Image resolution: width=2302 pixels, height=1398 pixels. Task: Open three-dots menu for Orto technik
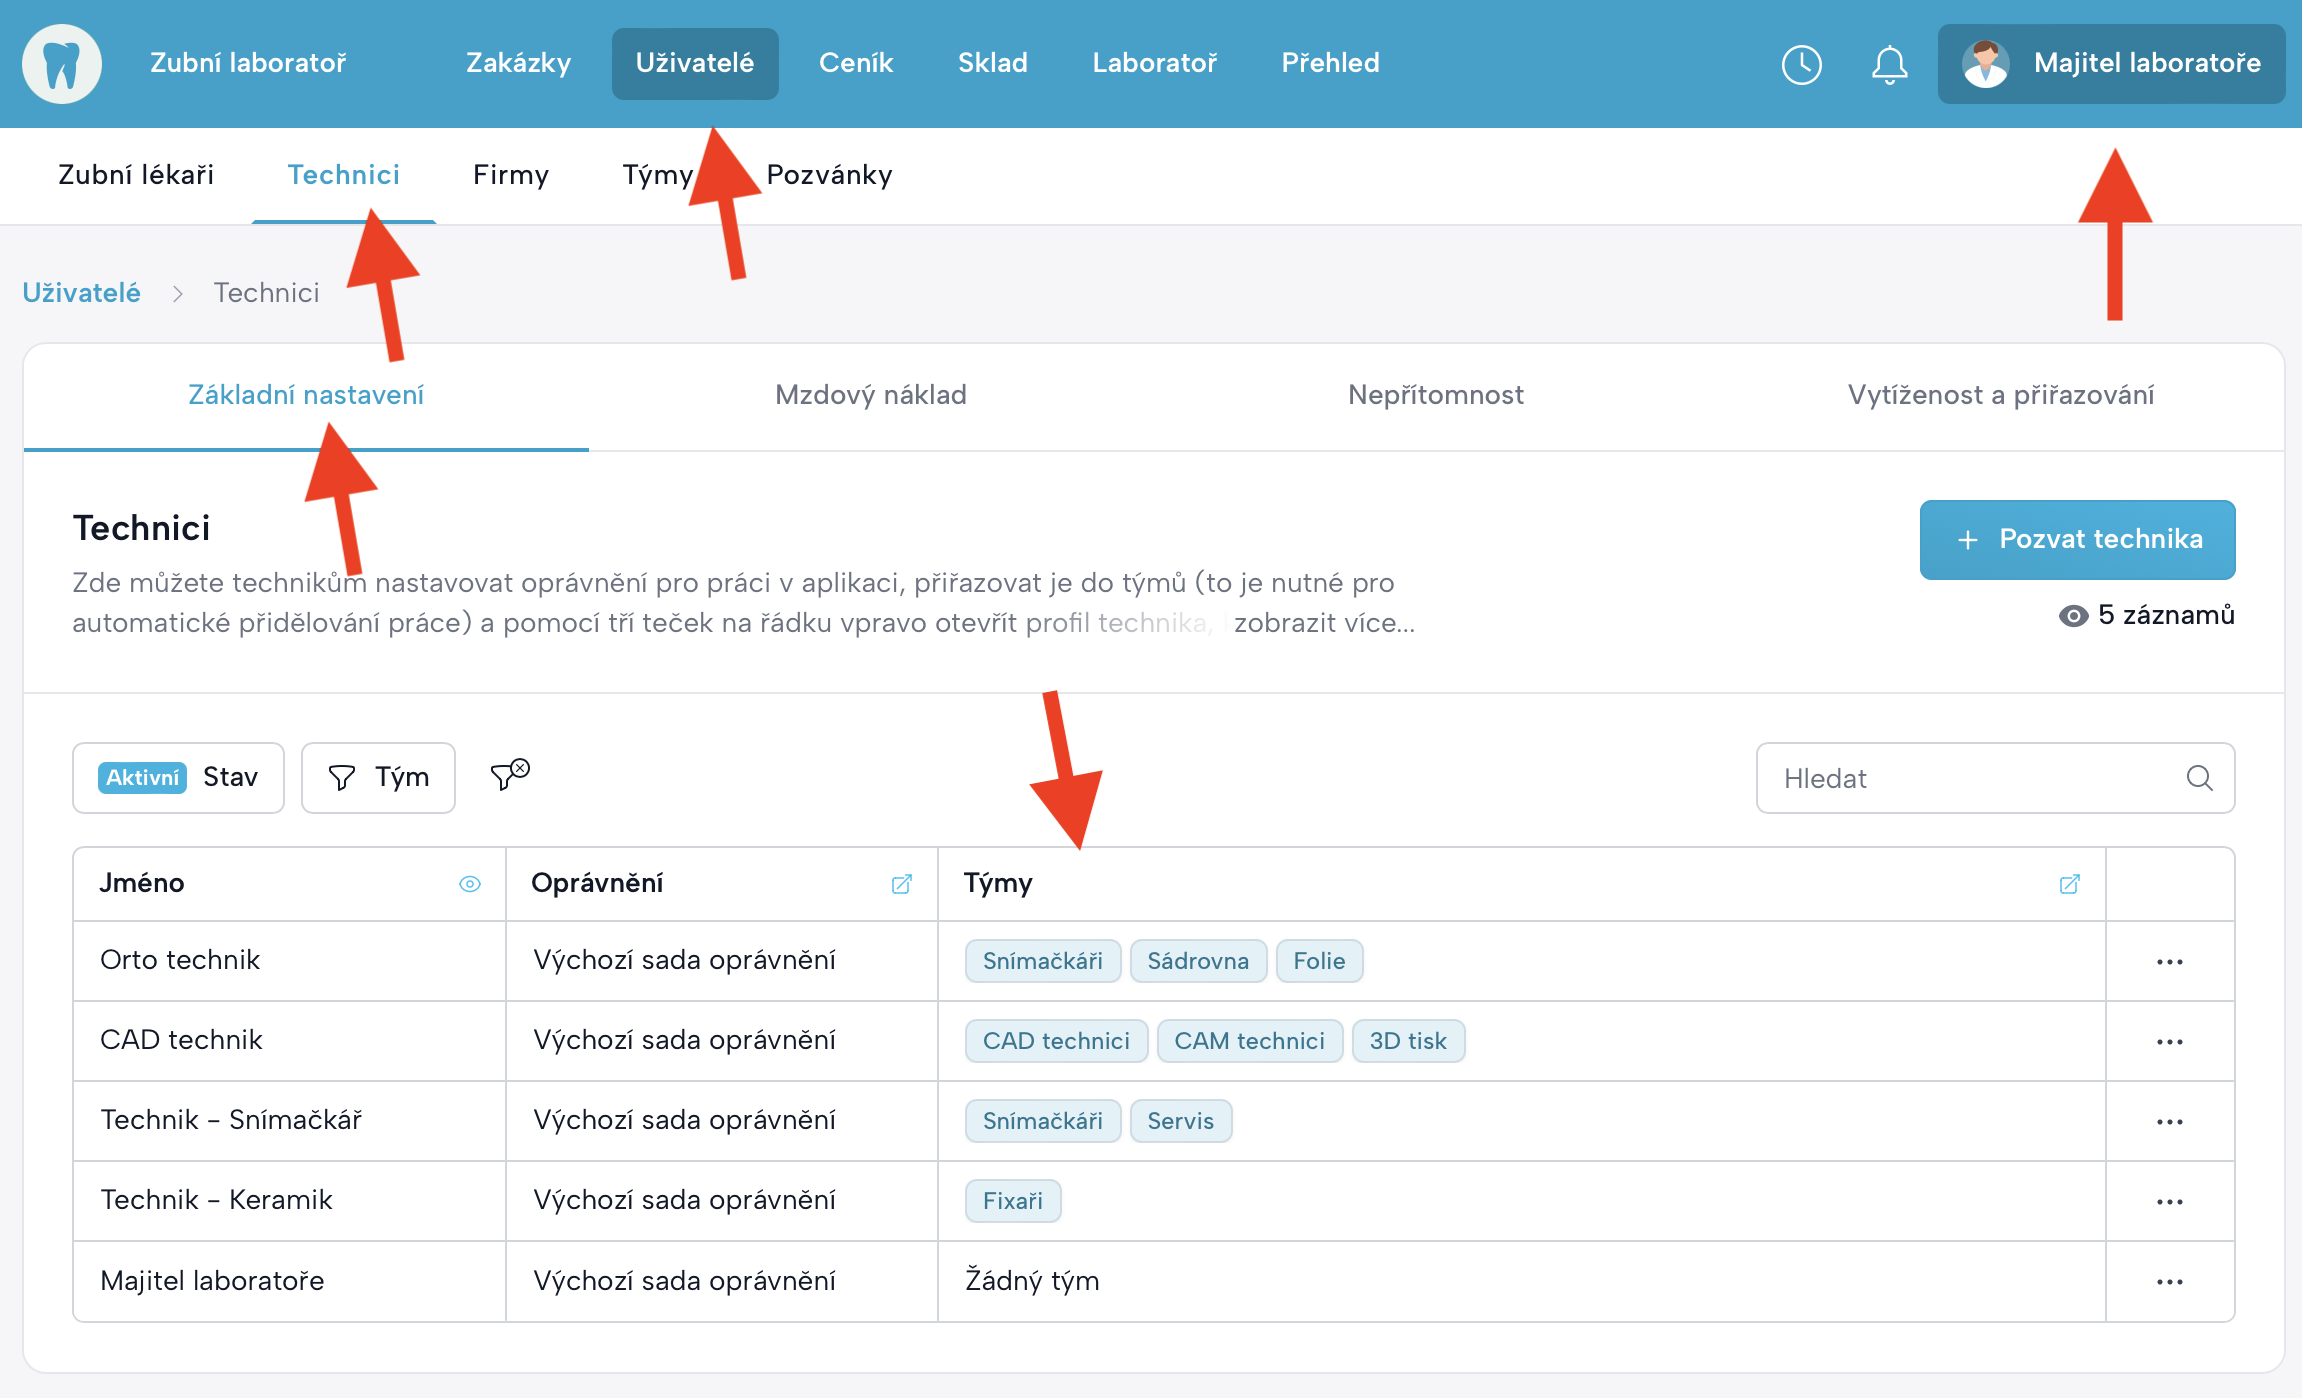2169,962
